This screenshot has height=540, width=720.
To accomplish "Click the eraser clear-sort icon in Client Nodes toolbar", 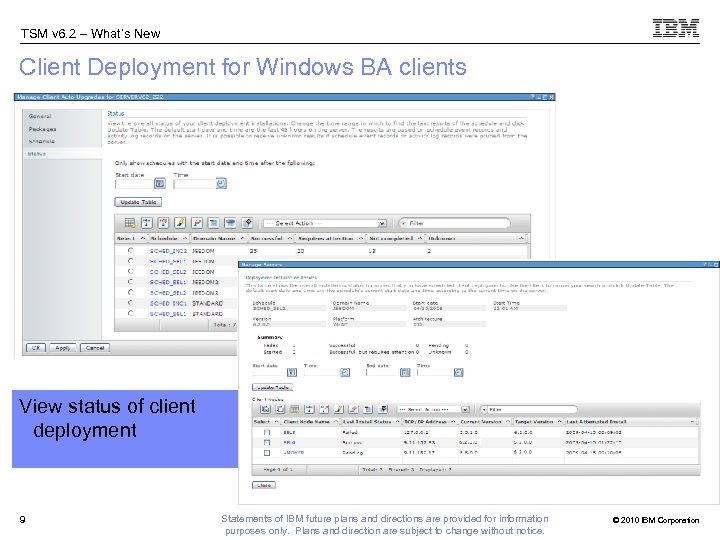I will [354, 409].
